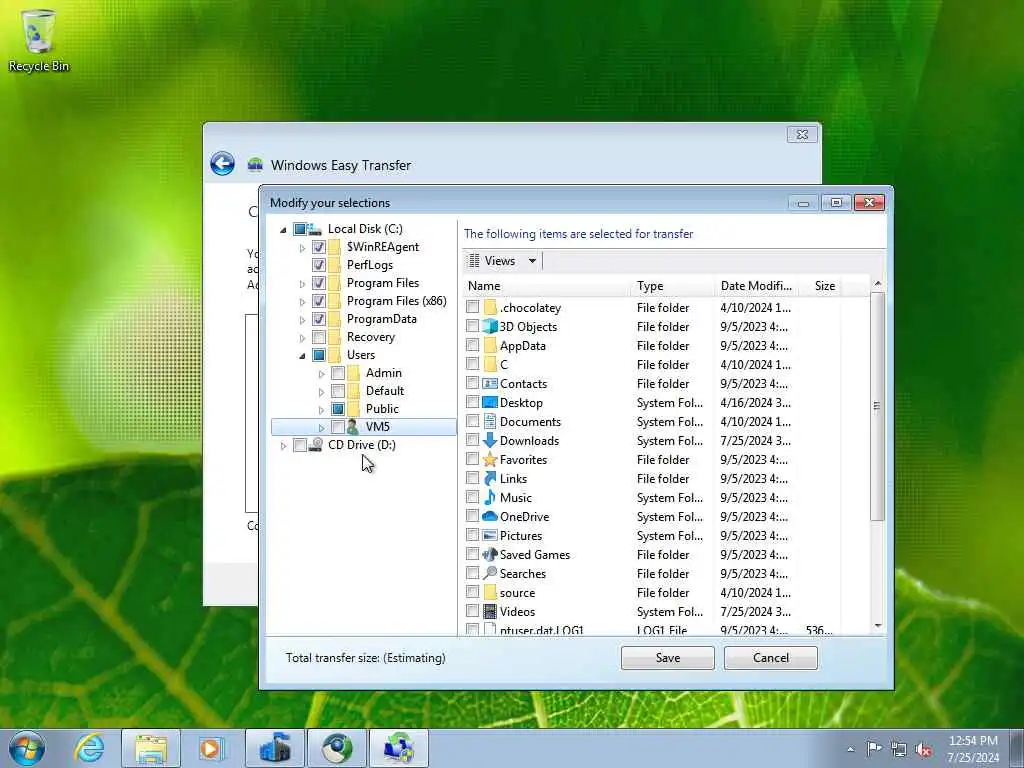Click the Links folder icon
This screenshot has height=768, width=1024.
[x=490, y=478]
